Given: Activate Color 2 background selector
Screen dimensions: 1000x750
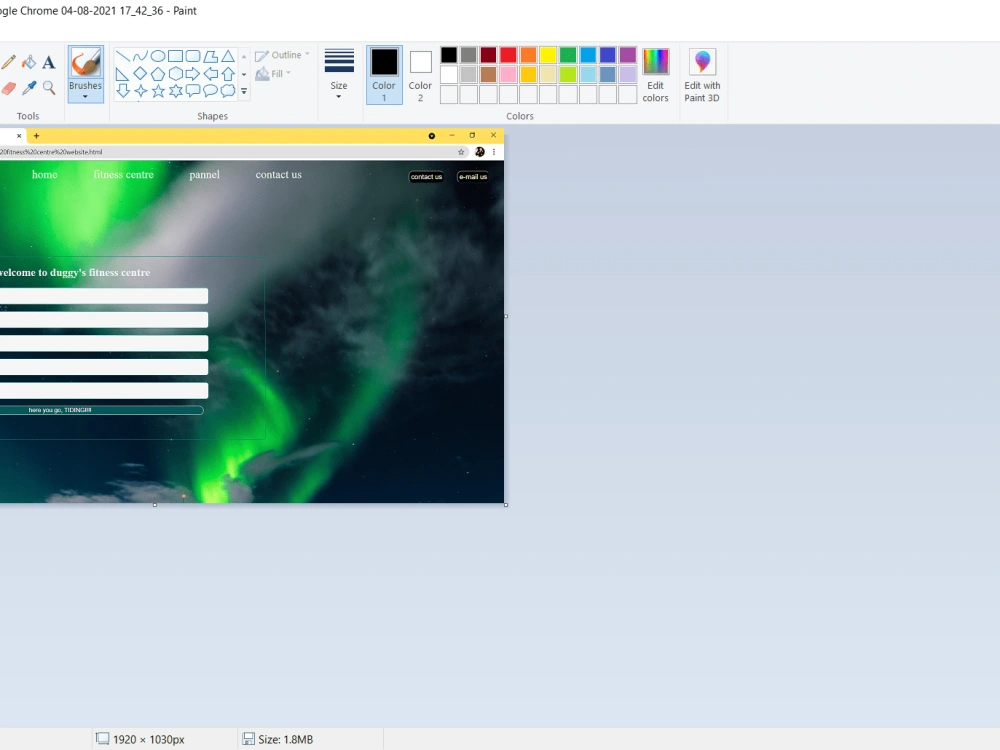Looking at the screenshot, I should [420, 75].
